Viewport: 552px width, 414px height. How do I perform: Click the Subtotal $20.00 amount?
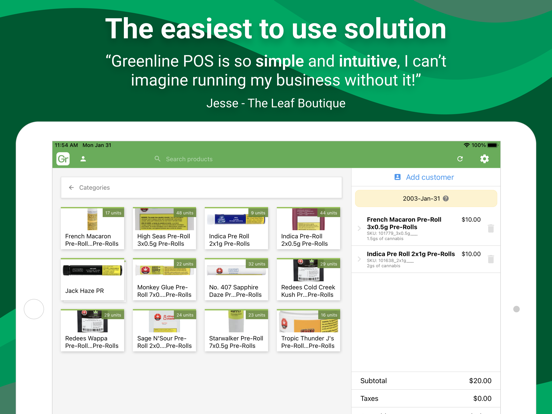[x=480, y=381]
